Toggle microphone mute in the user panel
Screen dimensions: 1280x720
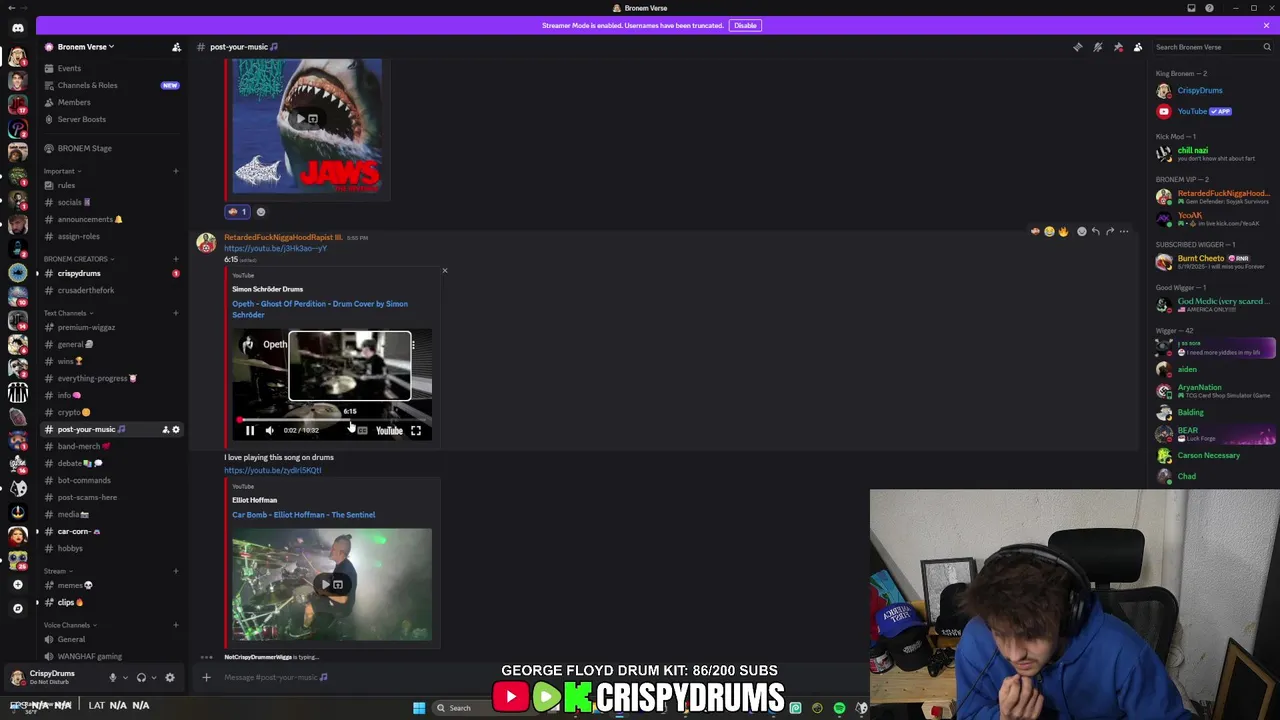(112, 678)
